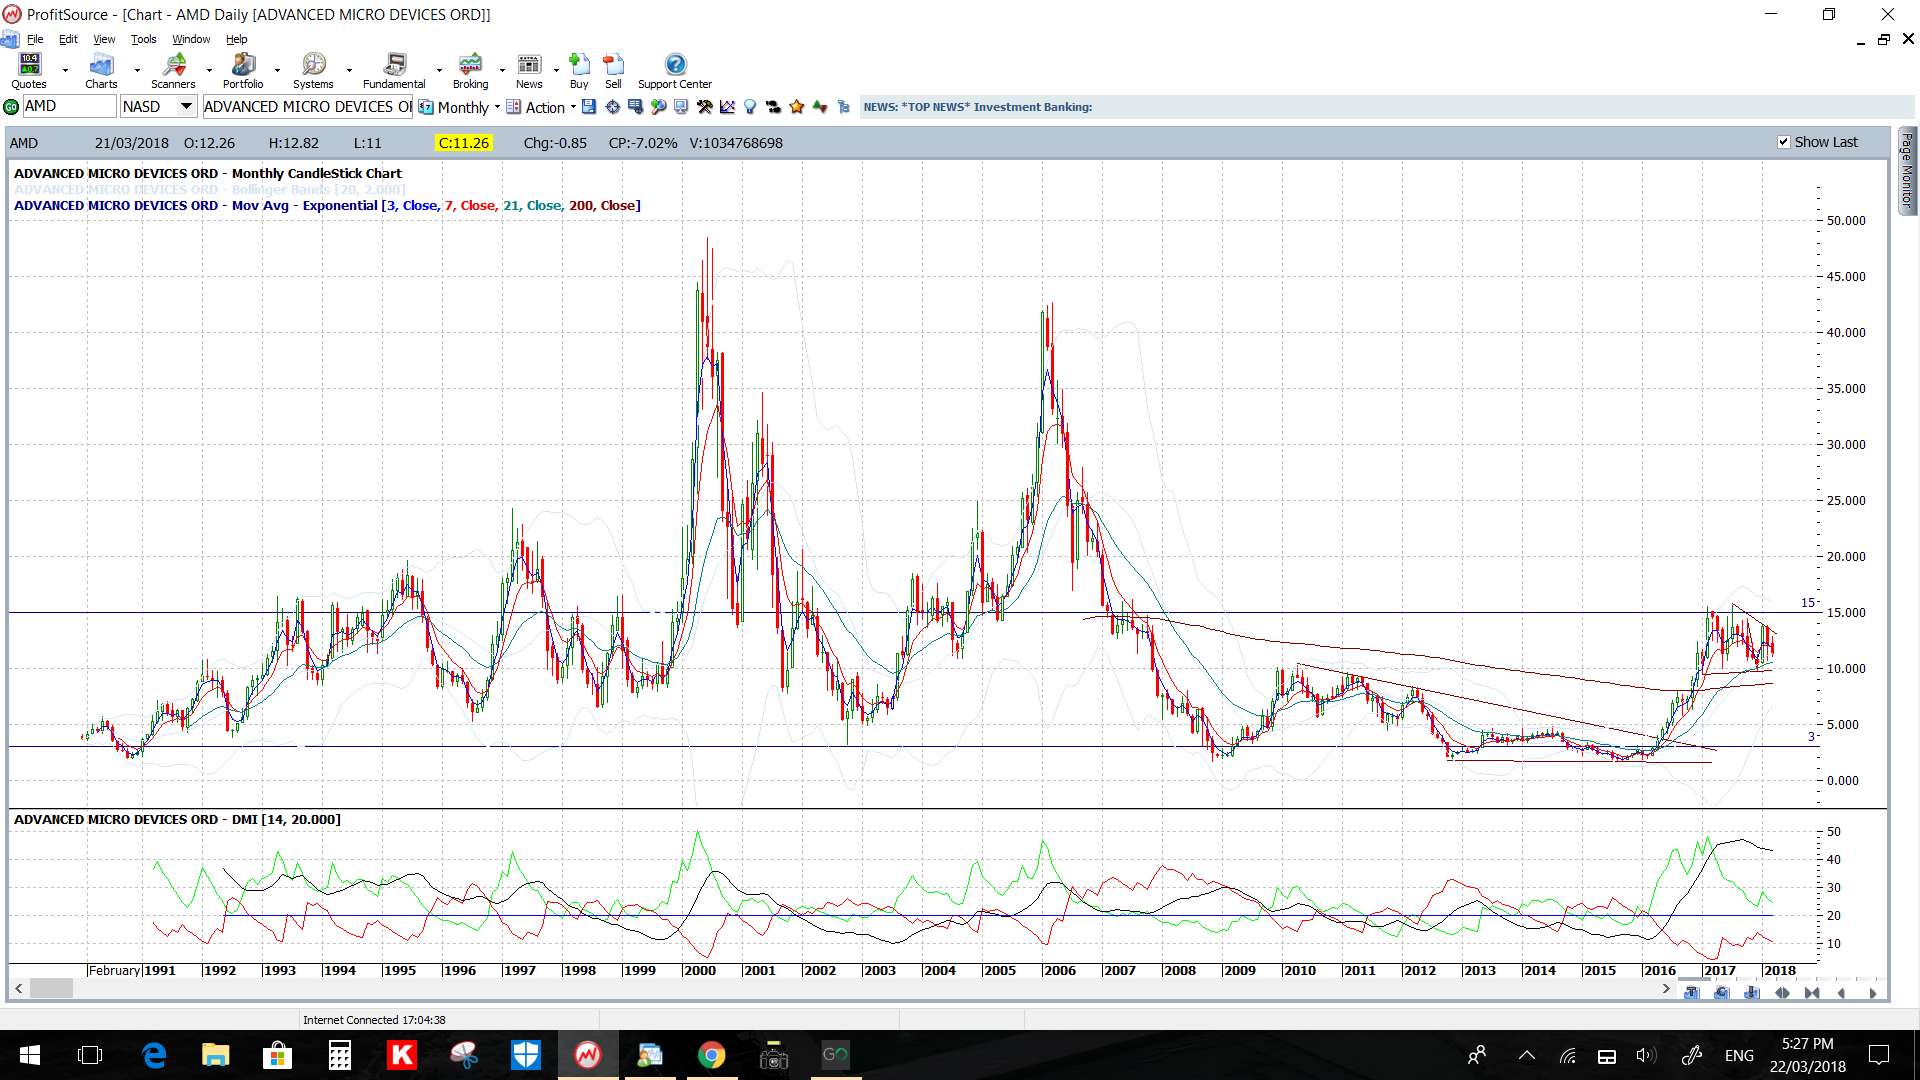Click the TOP NEWS Investment Banking ticker
1920x1080 pixels.
(977, 107)
